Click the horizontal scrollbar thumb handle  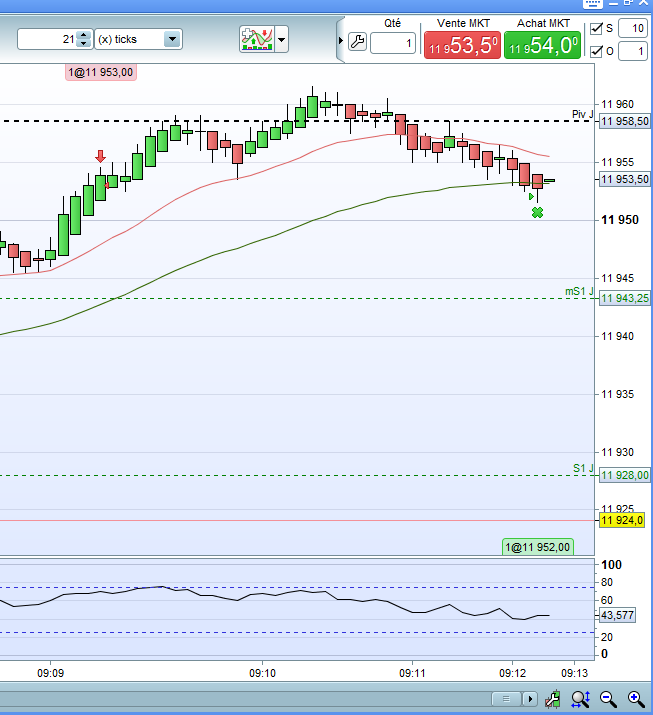[506, 699]
